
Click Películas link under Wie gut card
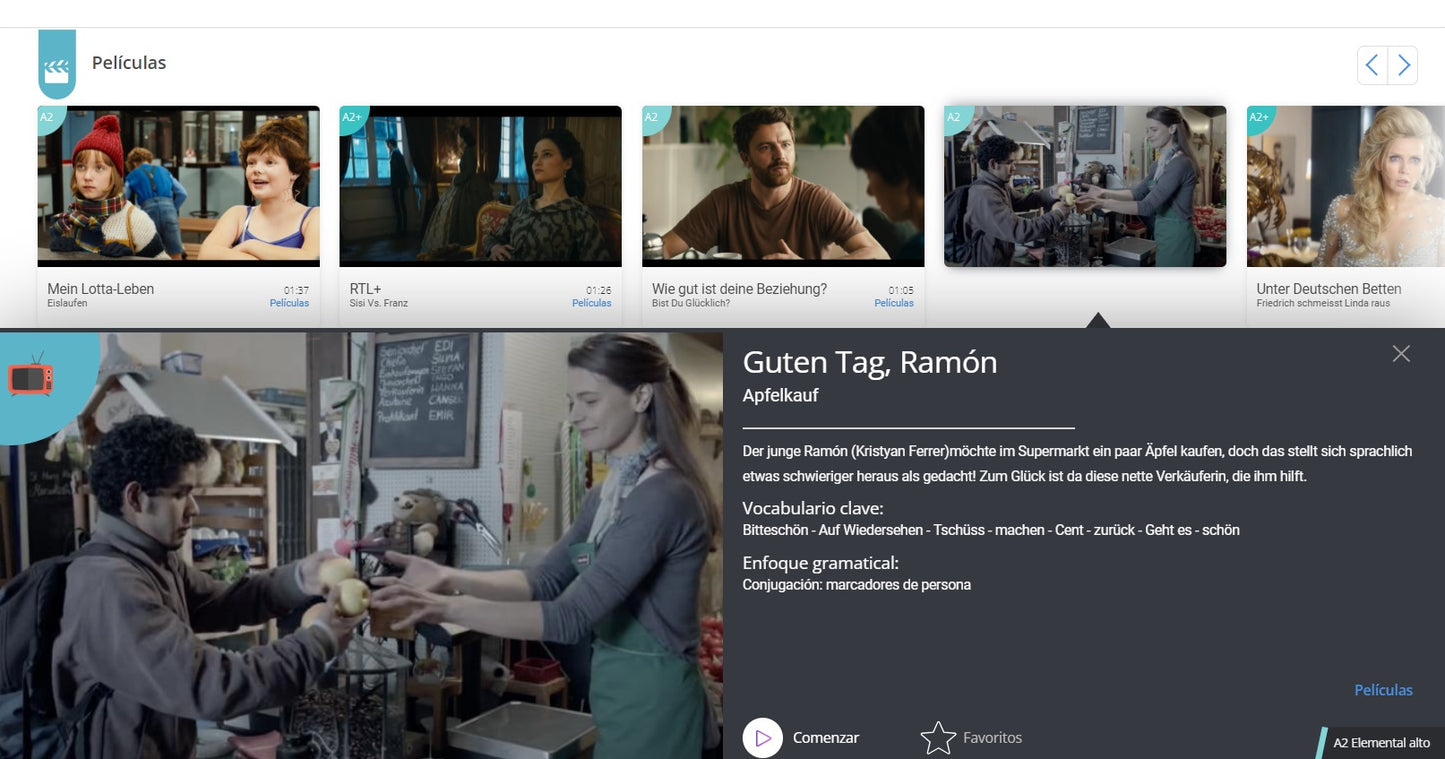[x=894, y=303]
